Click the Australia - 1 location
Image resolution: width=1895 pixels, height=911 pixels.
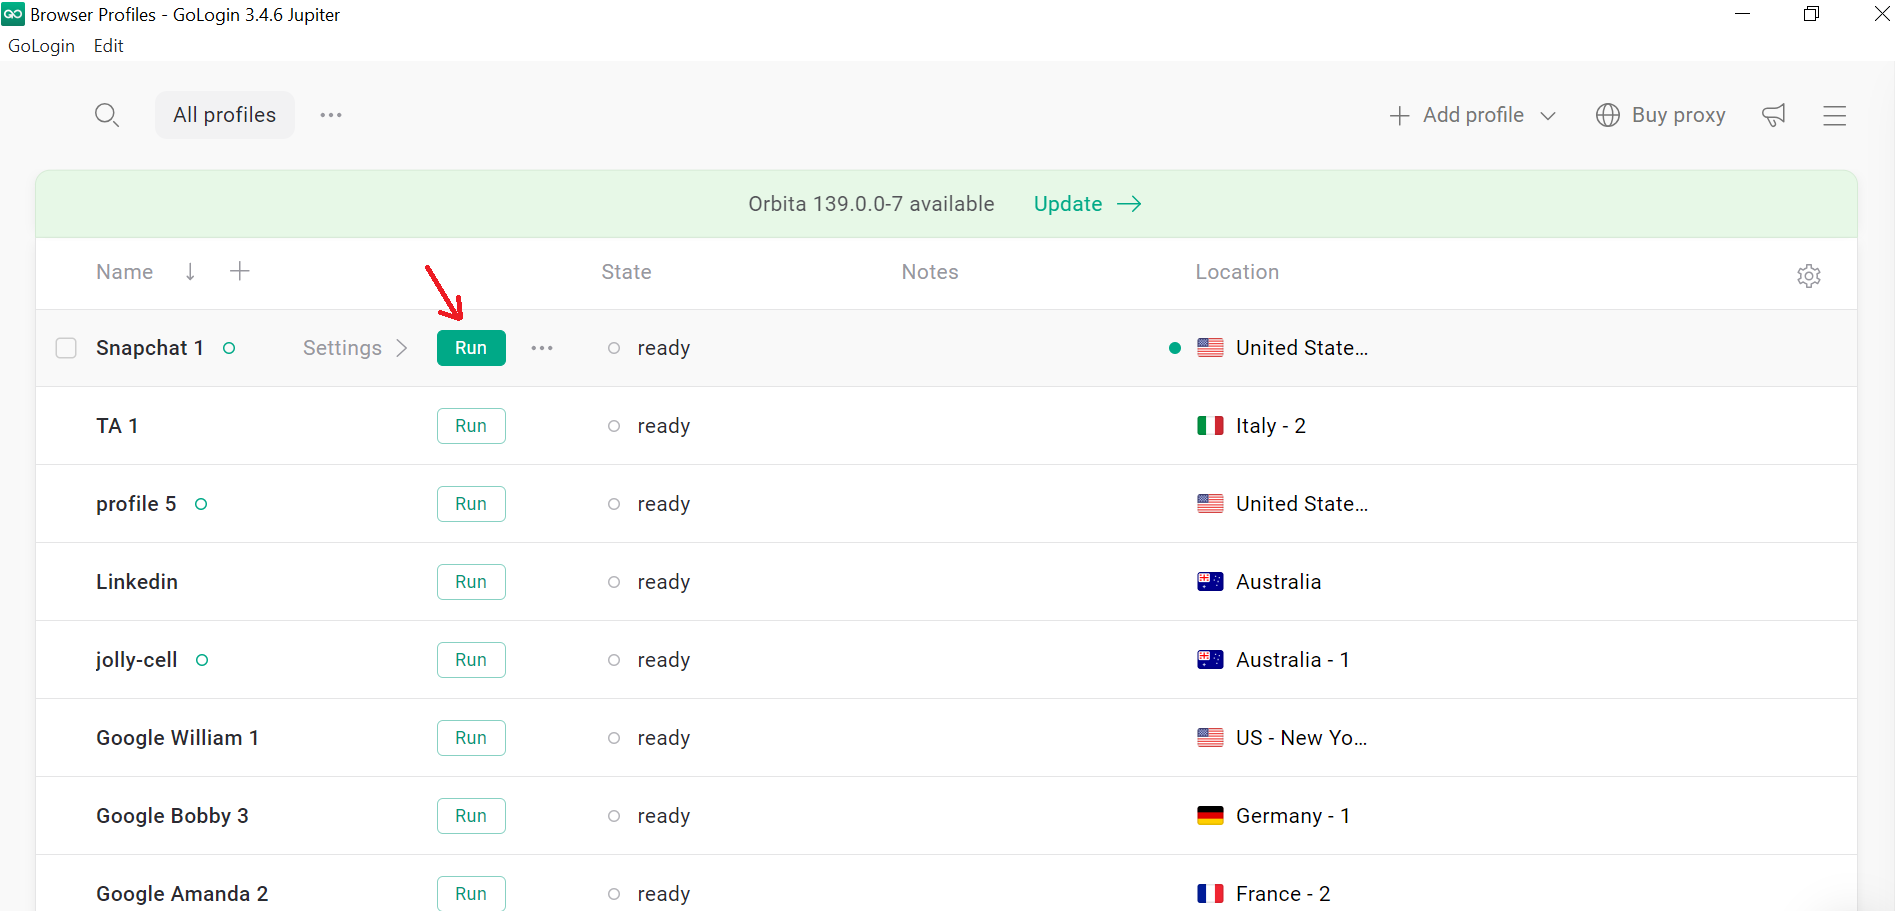coord(1293,660)
